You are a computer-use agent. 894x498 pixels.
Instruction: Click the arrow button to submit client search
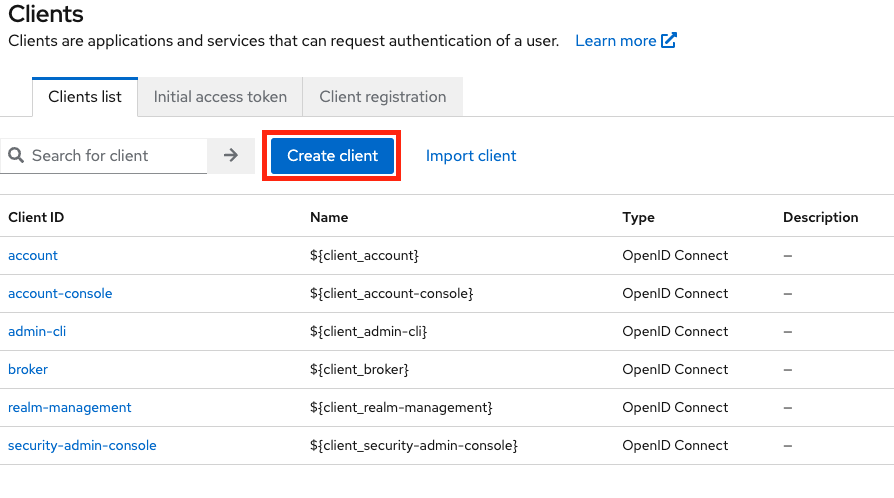pyautogui.click(x=230, y=156)
